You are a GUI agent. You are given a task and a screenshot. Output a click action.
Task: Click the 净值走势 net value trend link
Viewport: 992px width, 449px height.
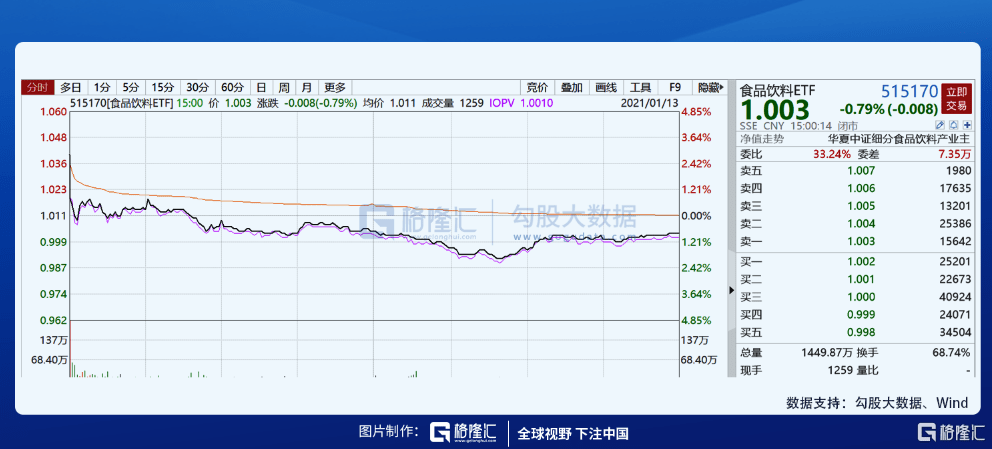[x=763, y=140]
